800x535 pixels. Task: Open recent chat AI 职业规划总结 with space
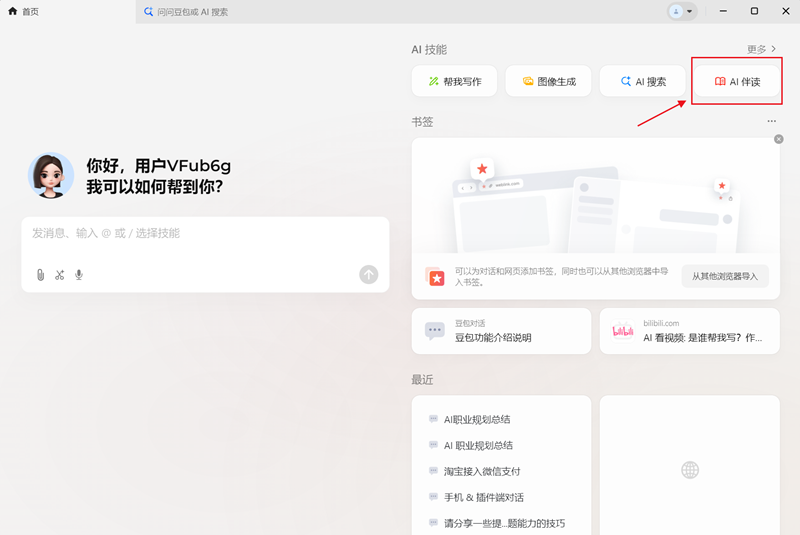pos(478,445)
